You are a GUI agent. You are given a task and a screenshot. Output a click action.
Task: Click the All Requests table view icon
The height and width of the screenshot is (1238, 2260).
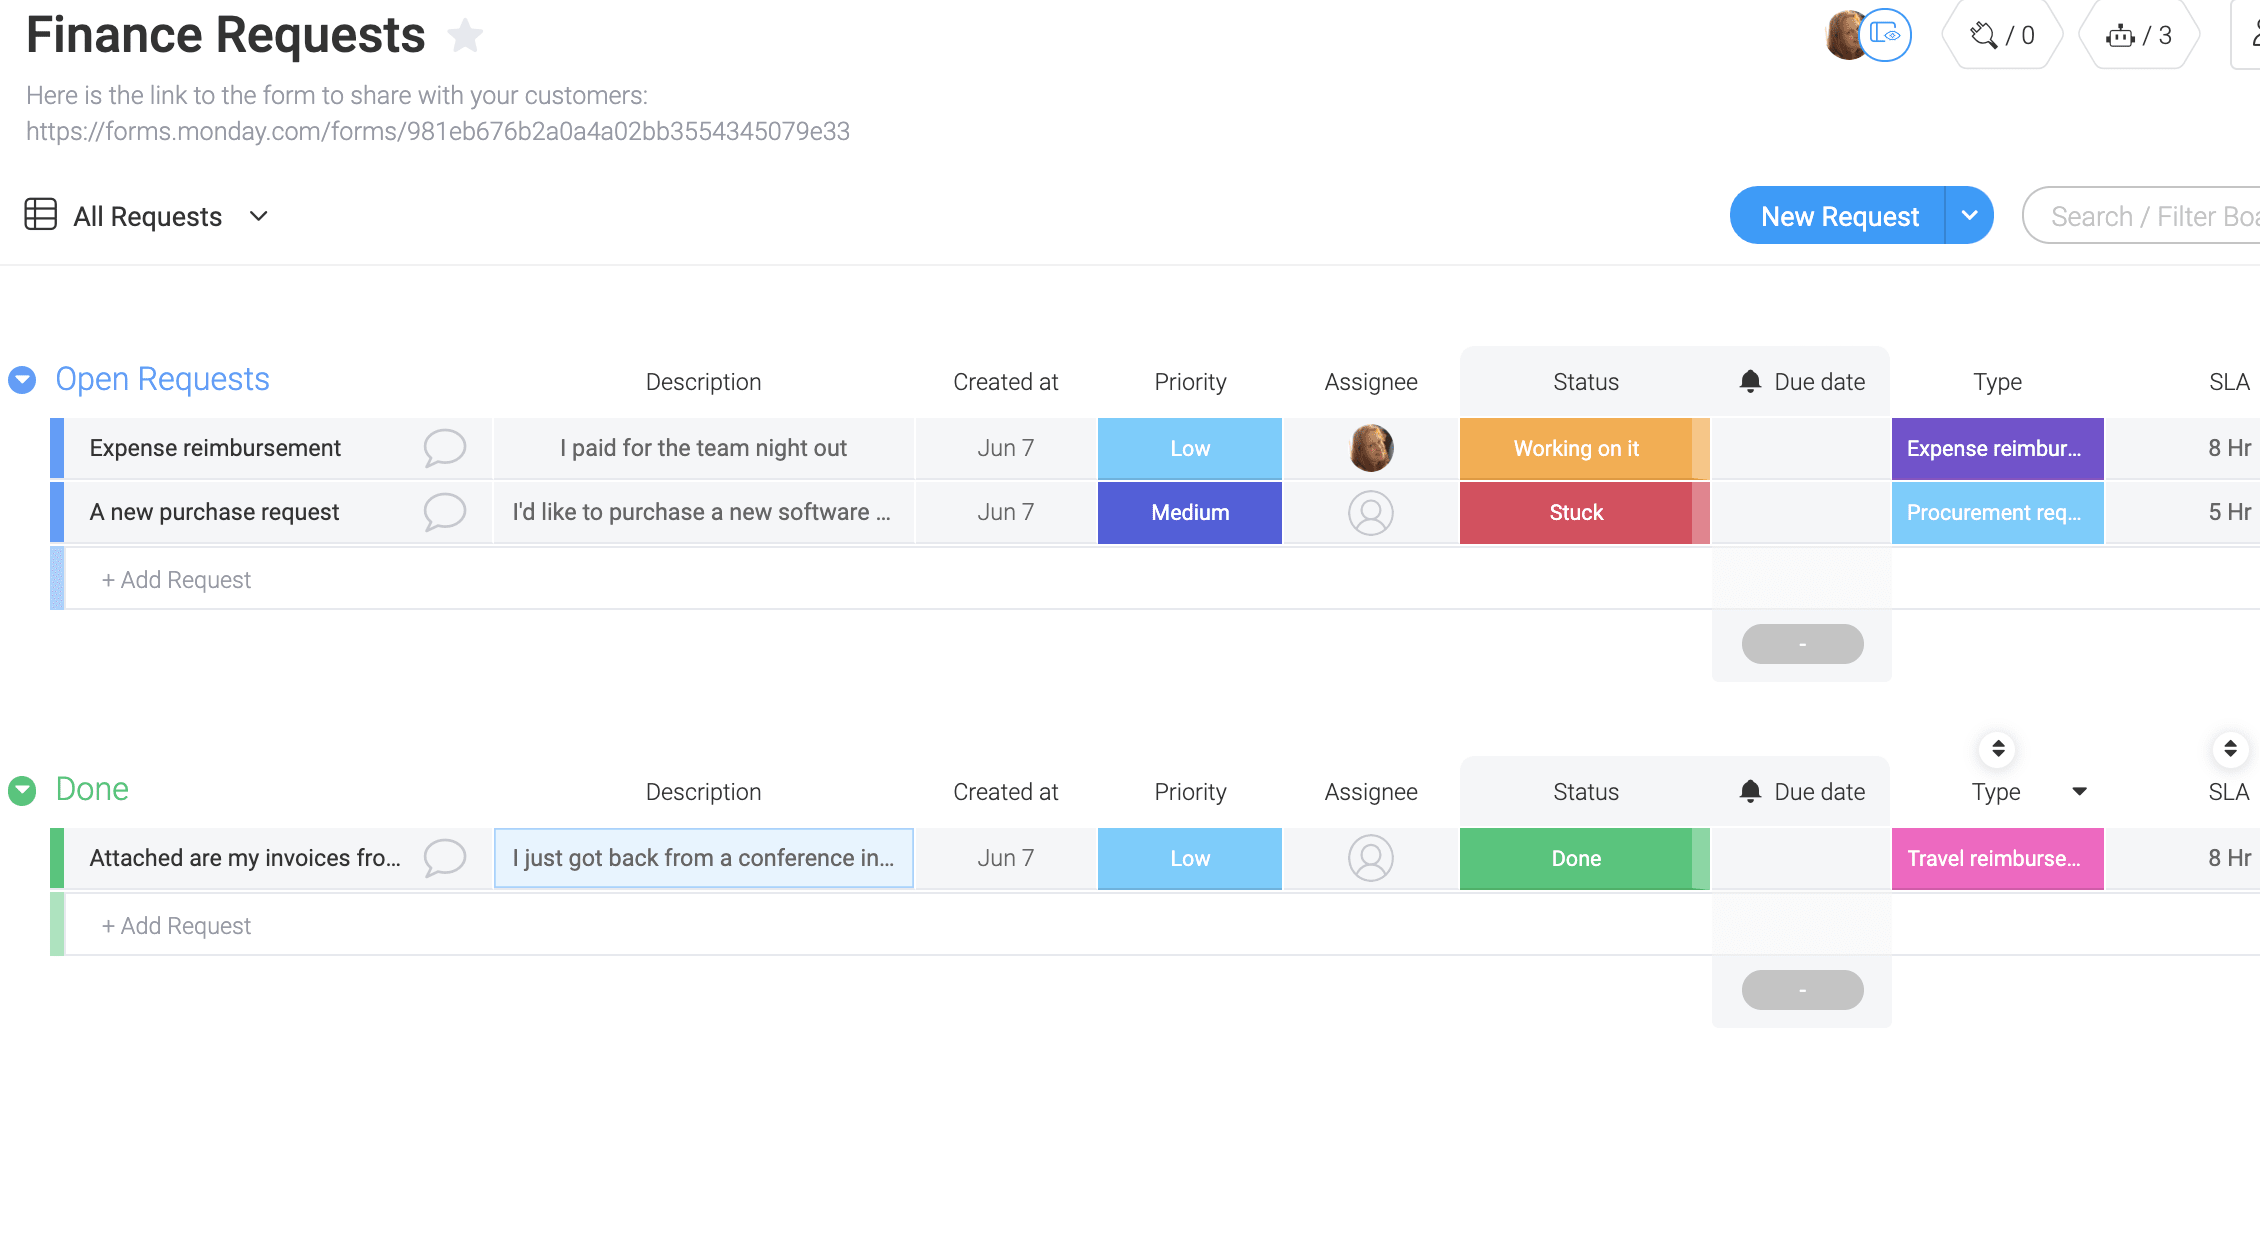tap(40, 215)
